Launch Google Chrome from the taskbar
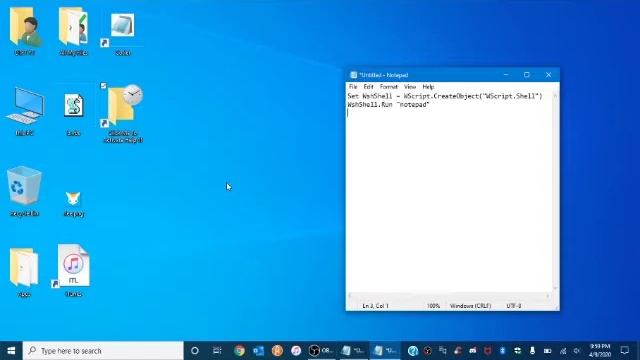640x360 pixels. 239,351
